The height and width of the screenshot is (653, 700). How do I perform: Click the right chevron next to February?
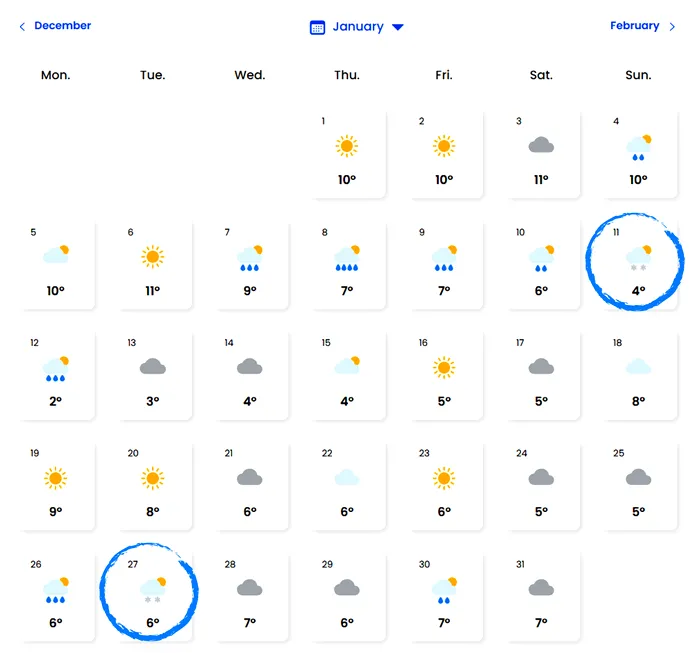click(672, 27)
